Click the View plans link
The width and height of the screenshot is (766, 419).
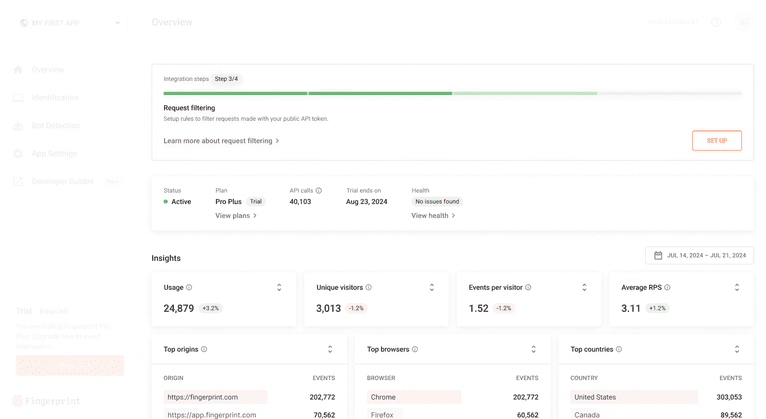tap(236, 216)
